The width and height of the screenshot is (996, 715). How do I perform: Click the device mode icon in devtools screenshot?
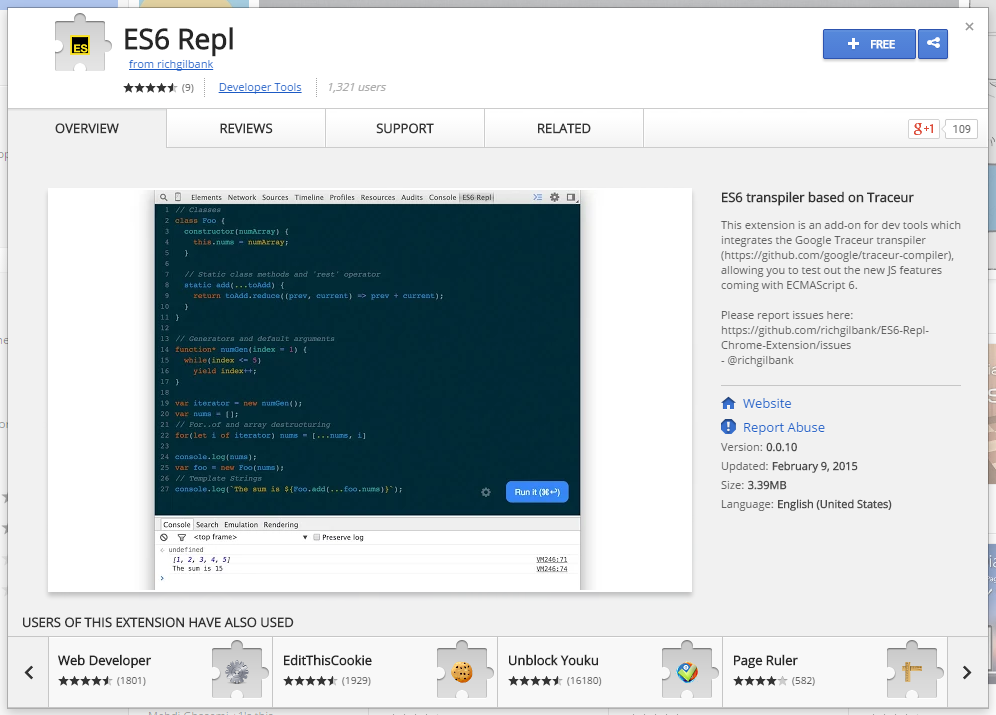(x=178, y=197)
